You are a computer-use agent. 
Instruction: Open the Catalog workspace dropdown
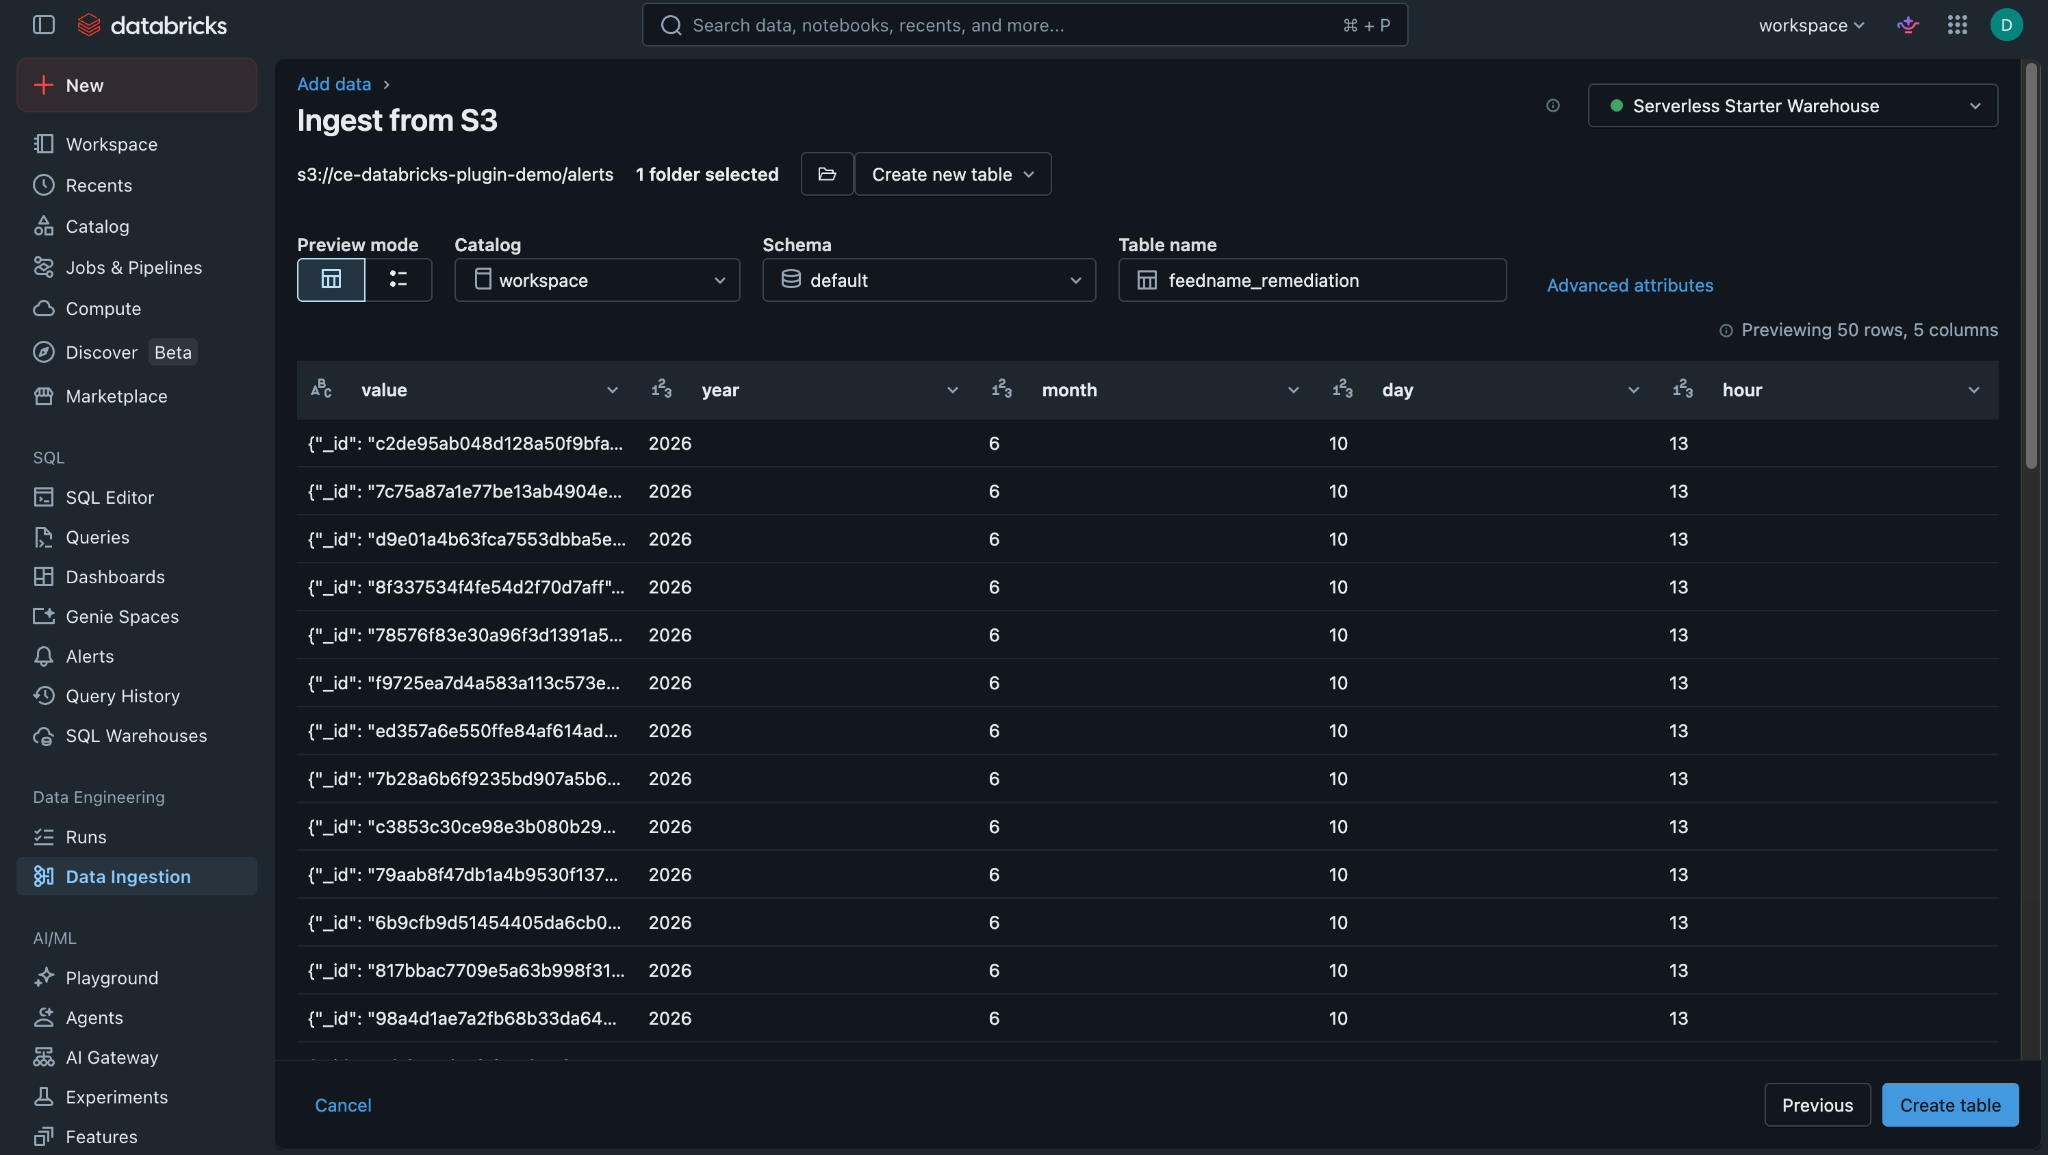click(597, 280)
